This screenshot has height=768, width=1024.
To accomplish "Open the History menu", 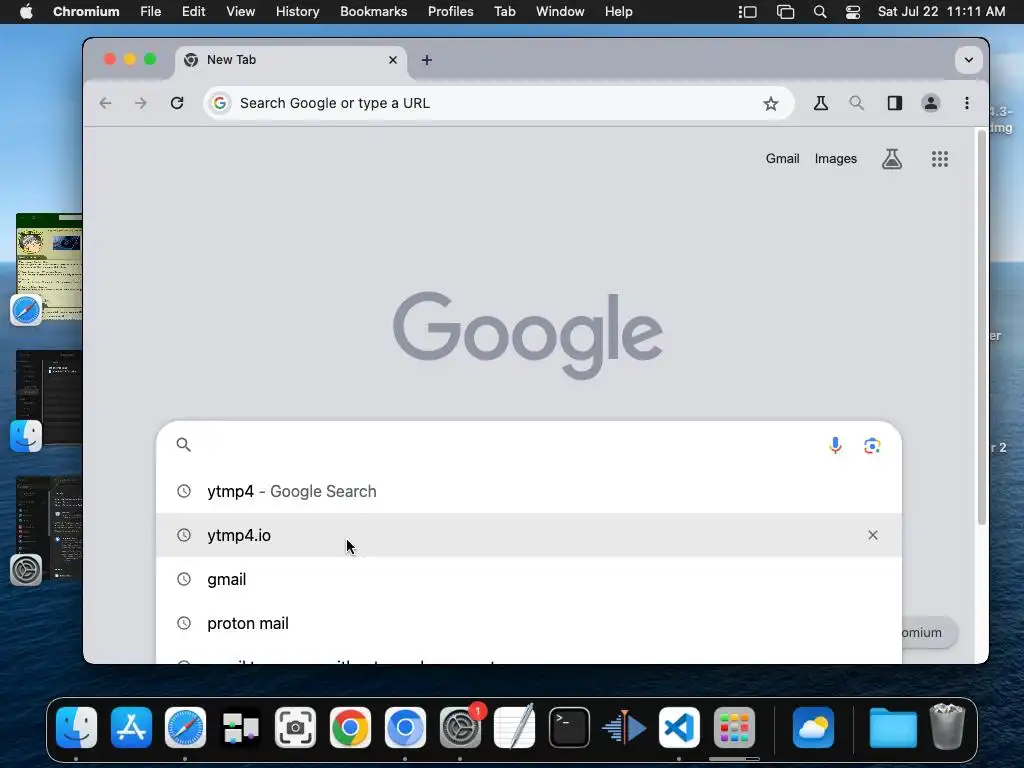I will 297,12.
